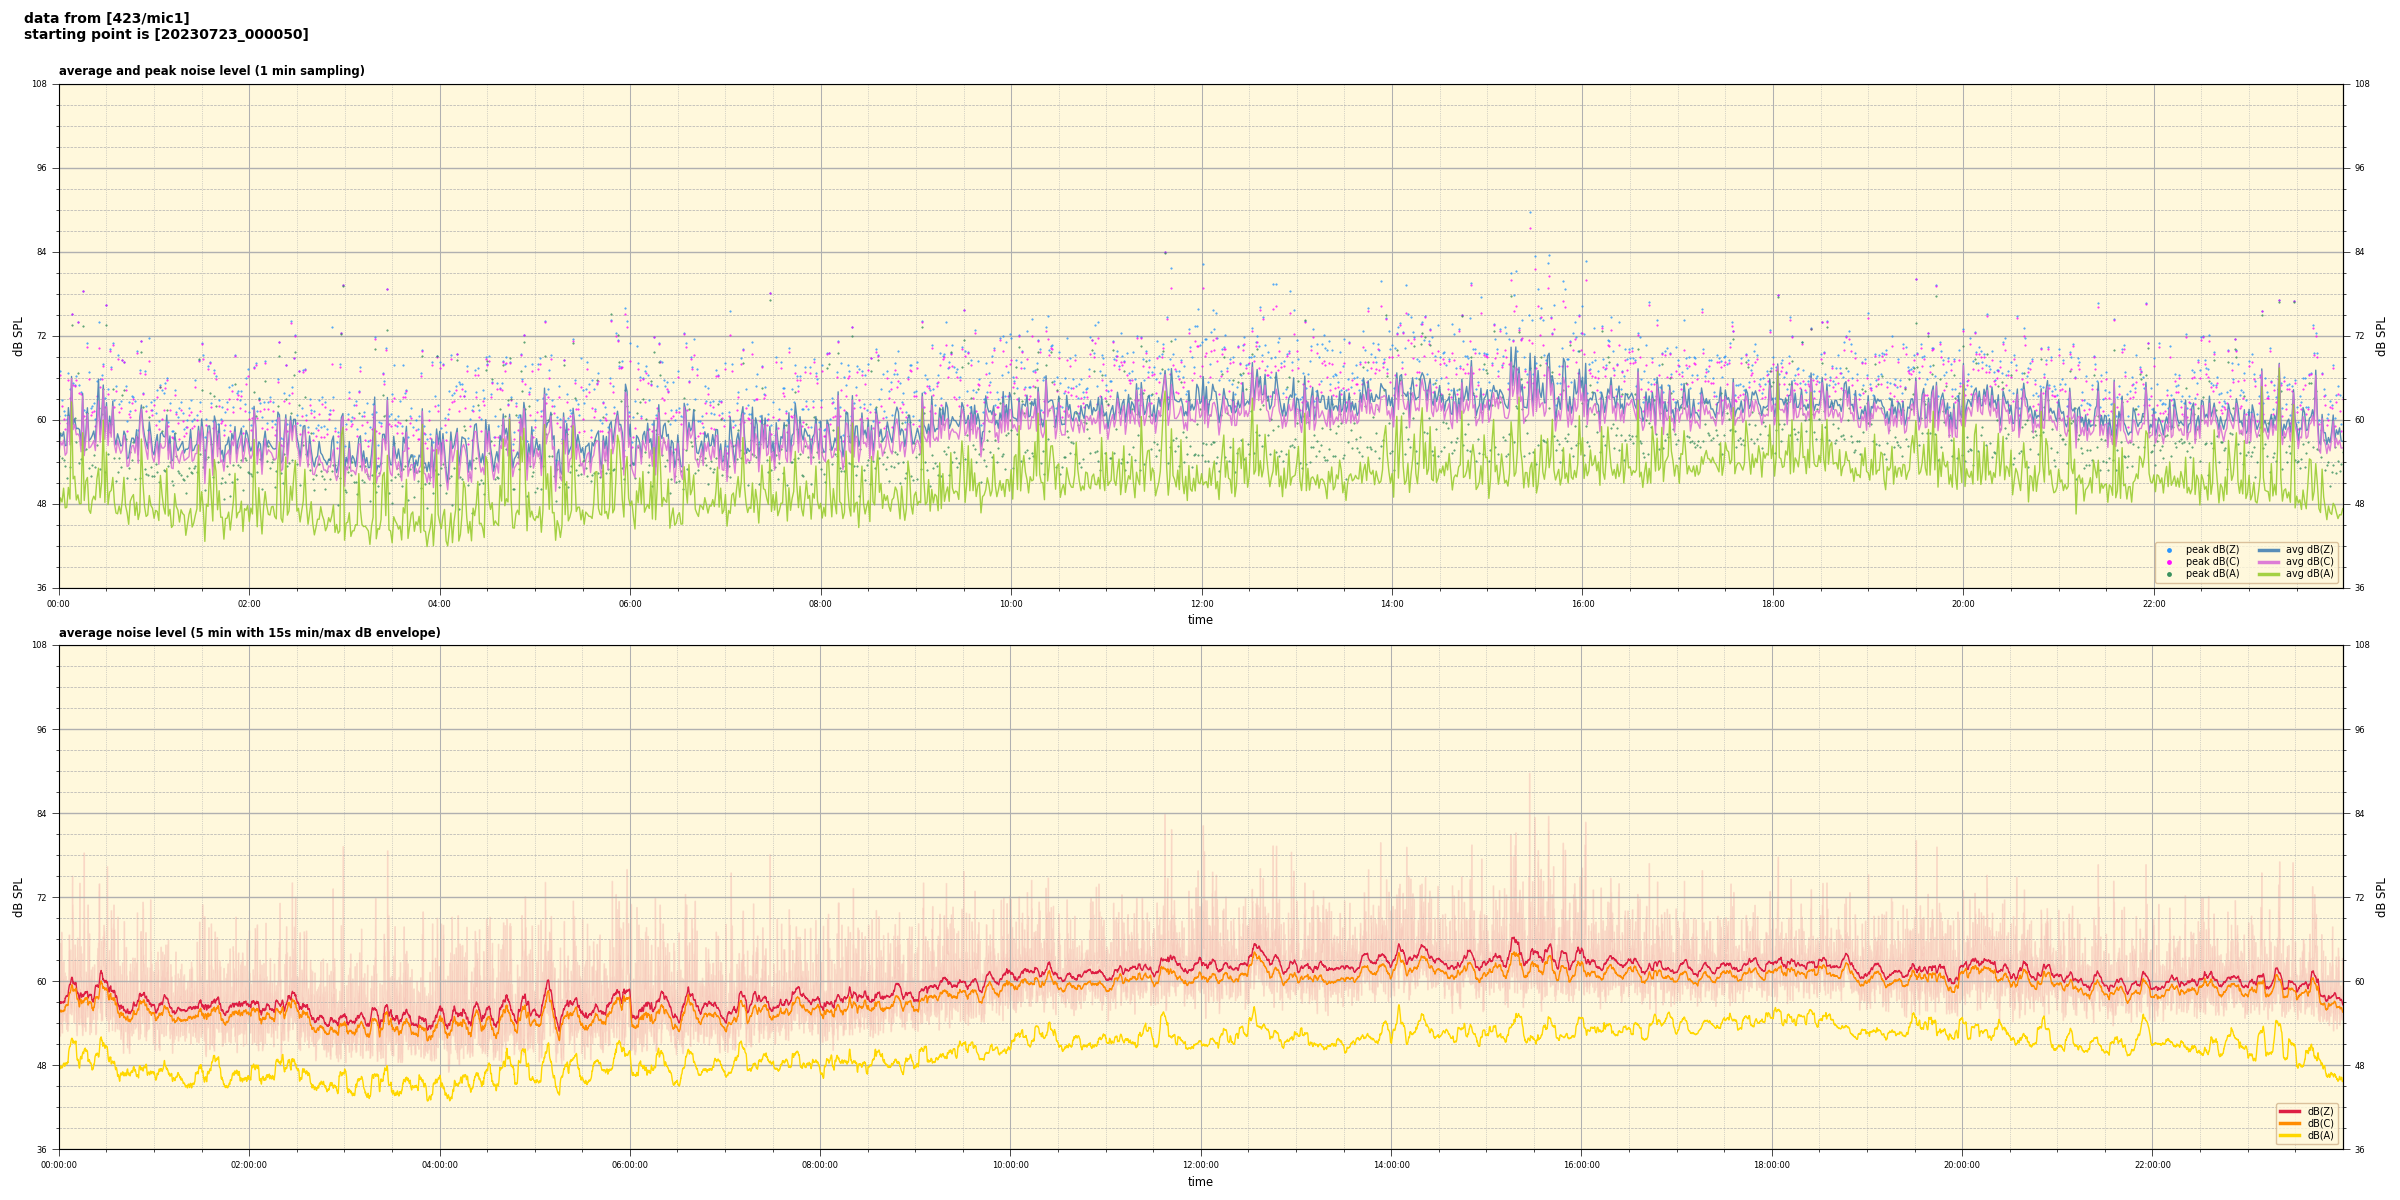
Task: Click the peak dB(C) legend marker
Action: click(2169, 562)
